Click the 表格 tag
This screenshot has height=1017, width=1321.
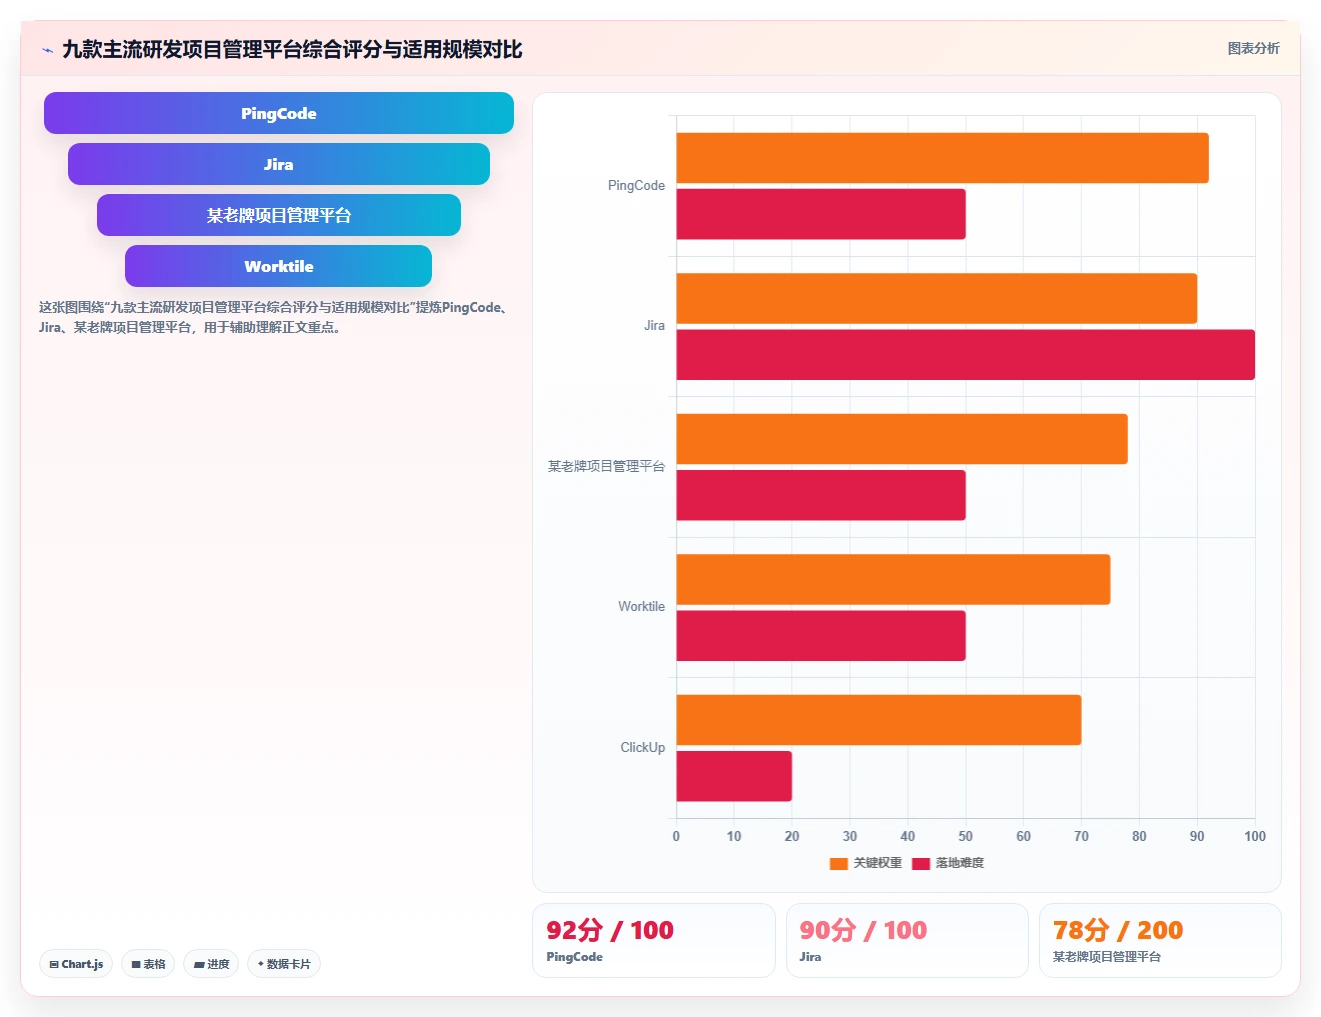(x=148, y=964)
